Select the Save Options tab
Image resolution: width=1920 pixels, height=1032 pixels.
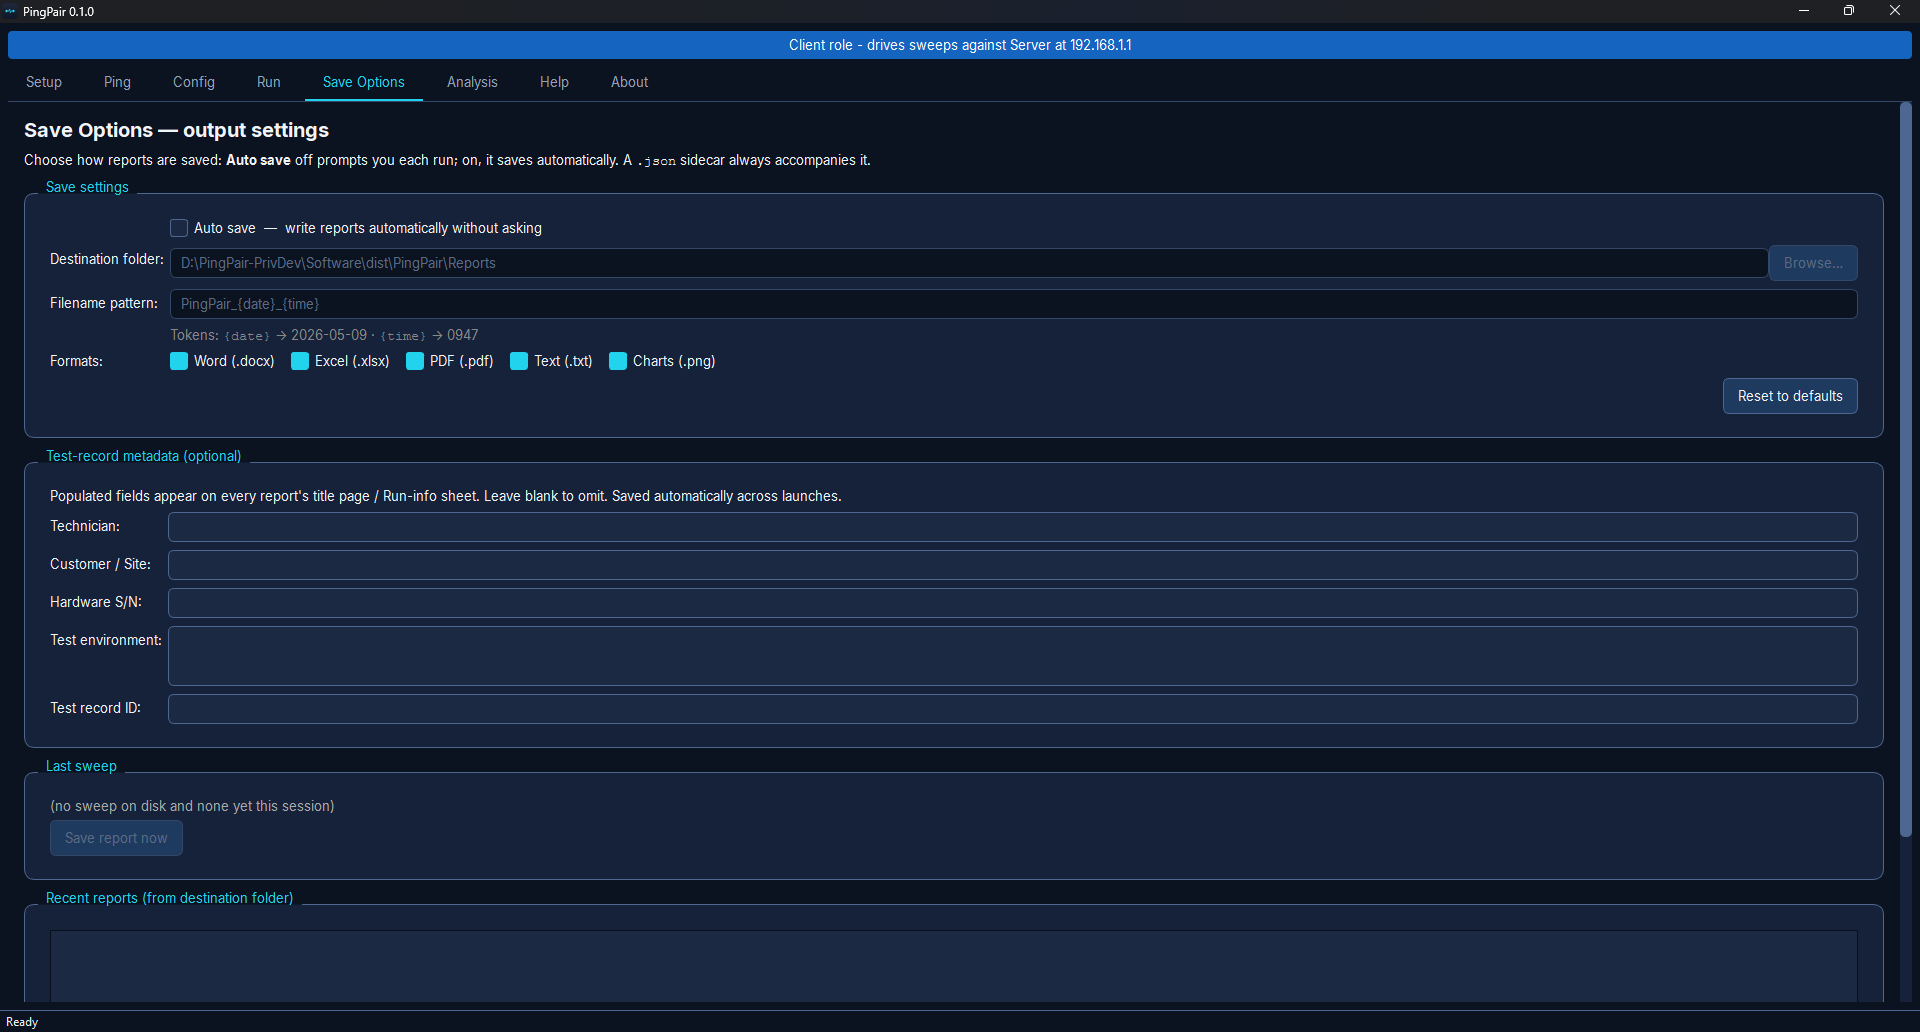[364, 82]
